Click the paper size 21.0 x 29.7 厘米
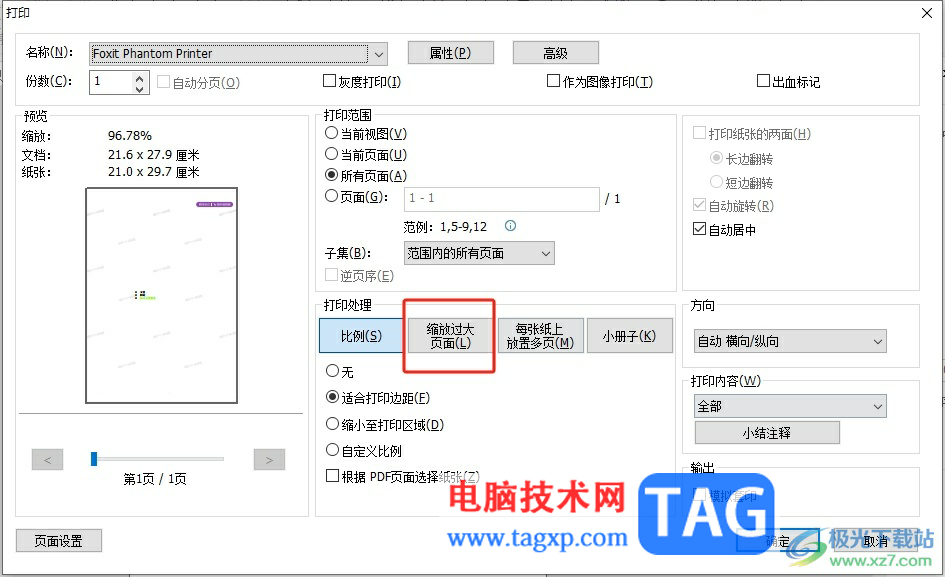Image resolution: width=945 pixels, height=577 pixels. tap(154, 172)
